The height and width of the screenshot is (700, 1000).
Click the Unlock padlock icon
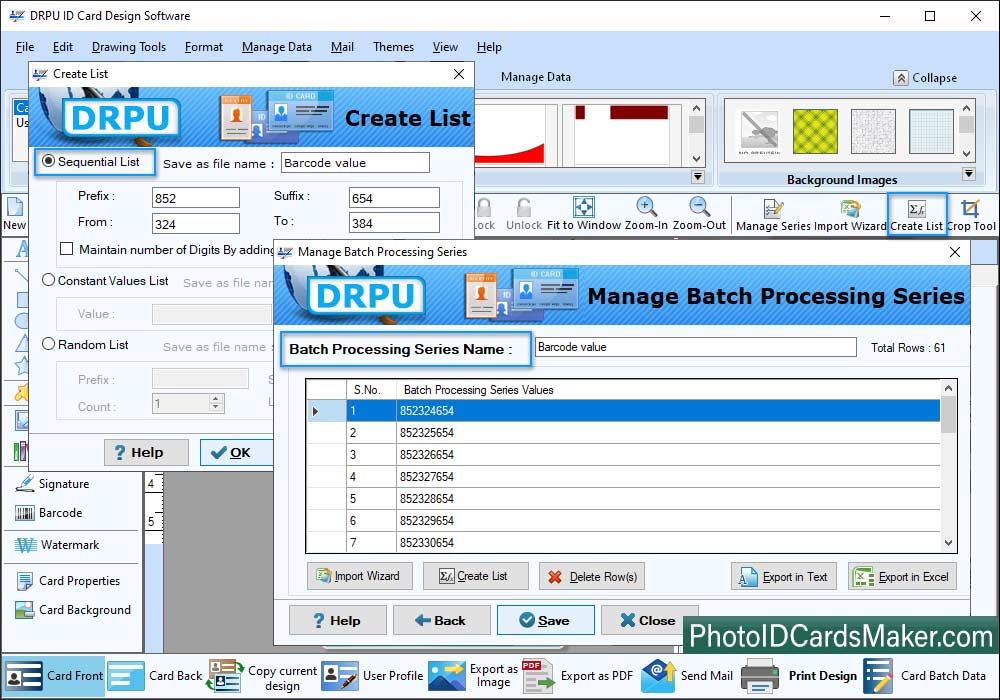(x=524, y=207)
